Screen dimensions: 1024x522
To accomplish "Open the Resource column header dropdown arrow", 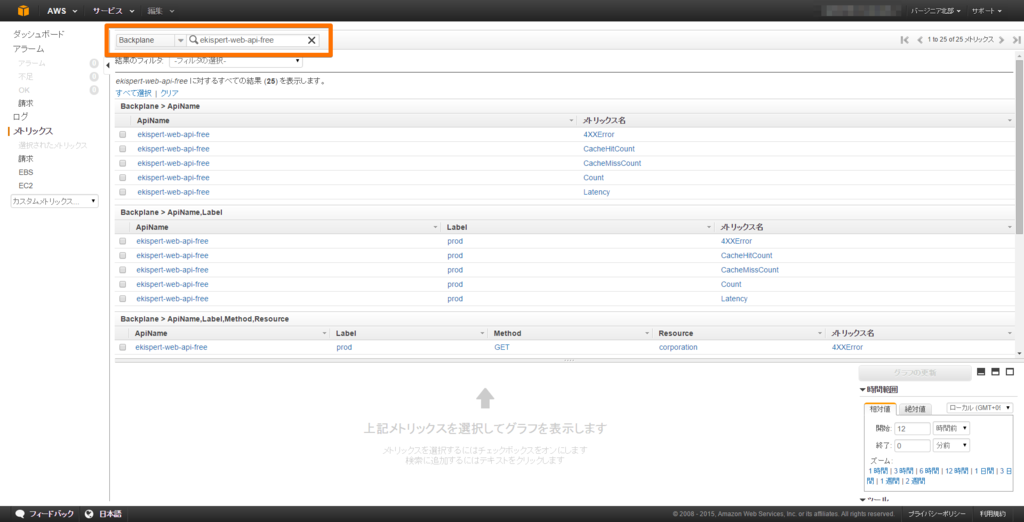I will pyautogui.click(x=820, y=333).
